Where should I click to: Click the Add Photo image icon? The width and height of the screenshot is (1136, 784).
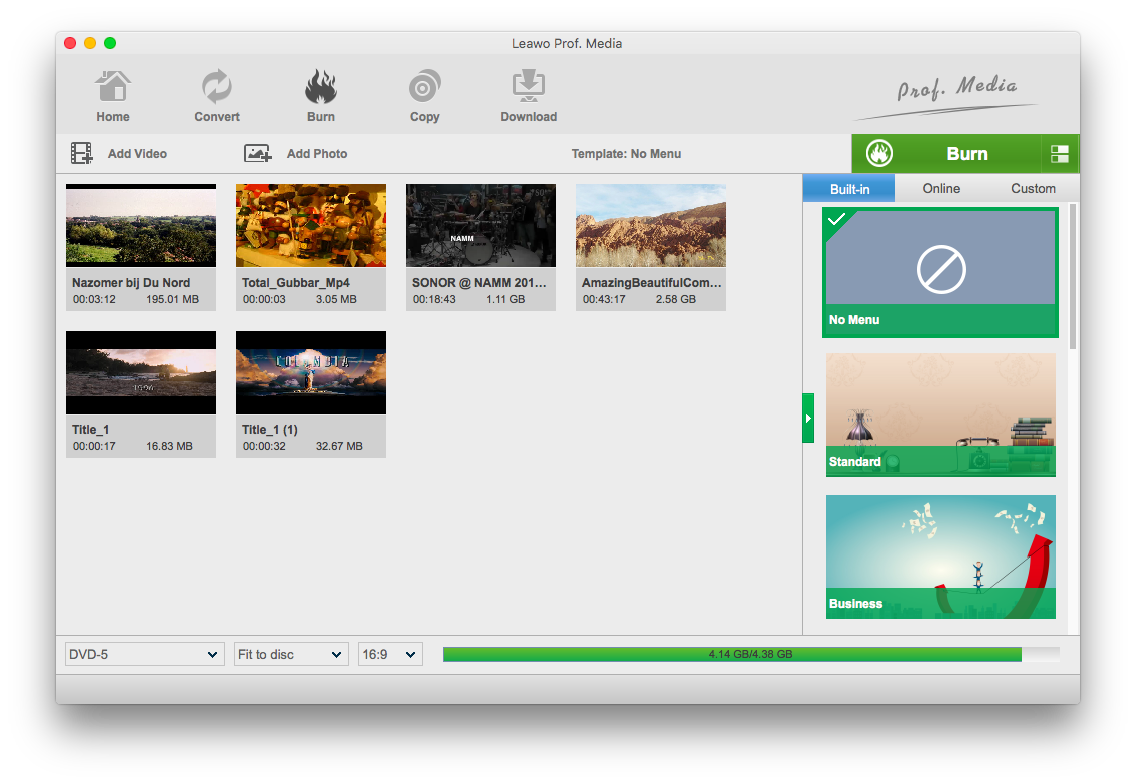coord(258,154)
